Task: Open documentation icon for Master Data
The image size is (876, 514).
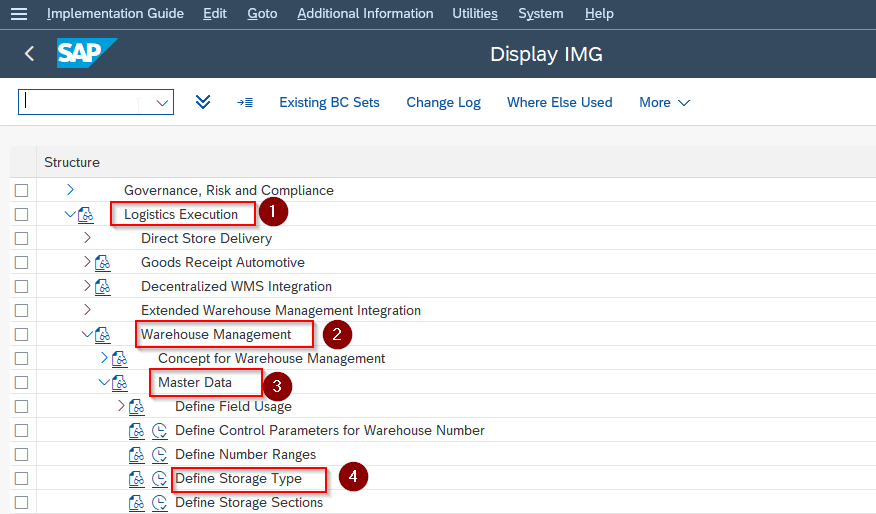Action: point(120,383)
